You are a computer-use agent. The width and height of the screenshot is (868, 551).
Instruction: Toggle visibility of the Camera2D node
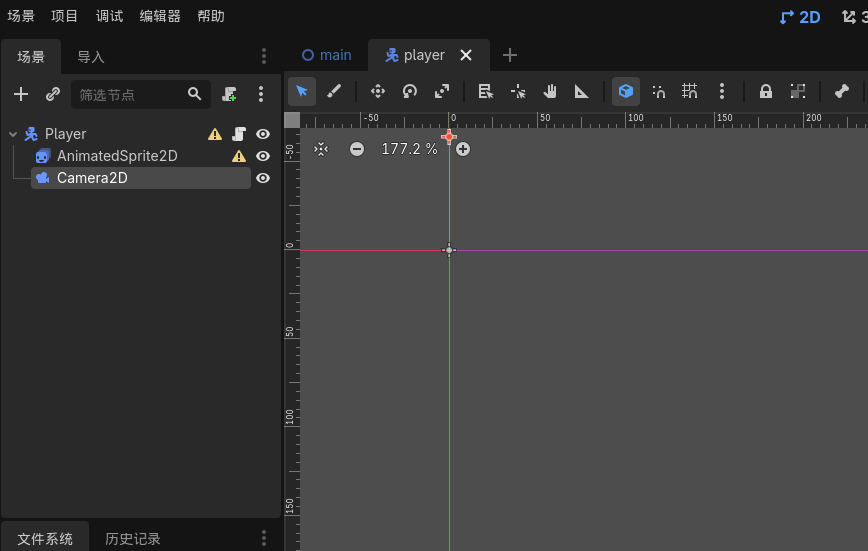[x=263, y=178]
